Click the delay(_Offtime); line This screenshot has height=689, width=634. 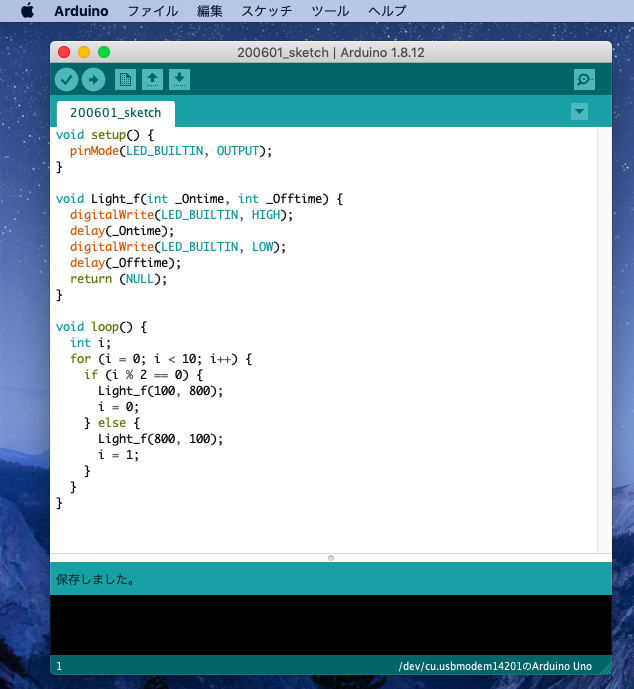[126, 263]
